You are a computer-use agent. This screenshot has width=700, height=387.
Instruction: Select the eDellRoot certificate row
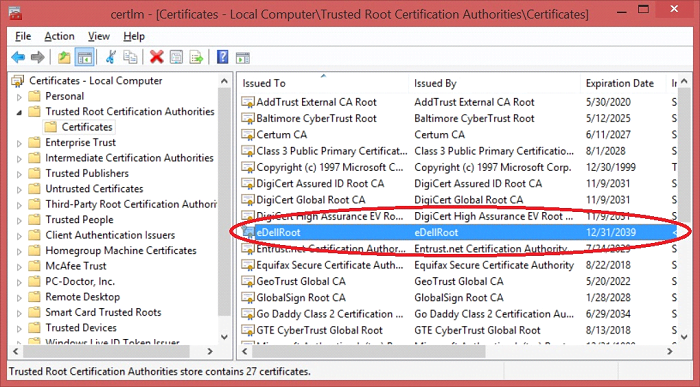click(x=458, y=232)
